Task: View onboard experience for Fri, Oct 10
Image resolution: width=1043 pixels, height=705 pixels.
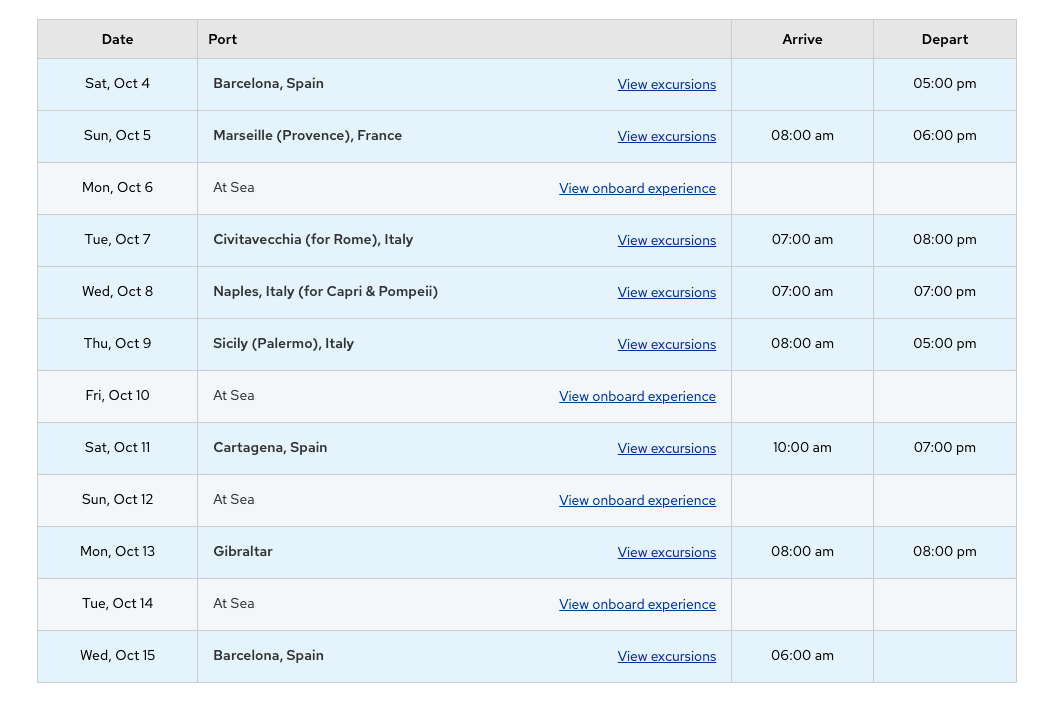Action: click(637, 396)
